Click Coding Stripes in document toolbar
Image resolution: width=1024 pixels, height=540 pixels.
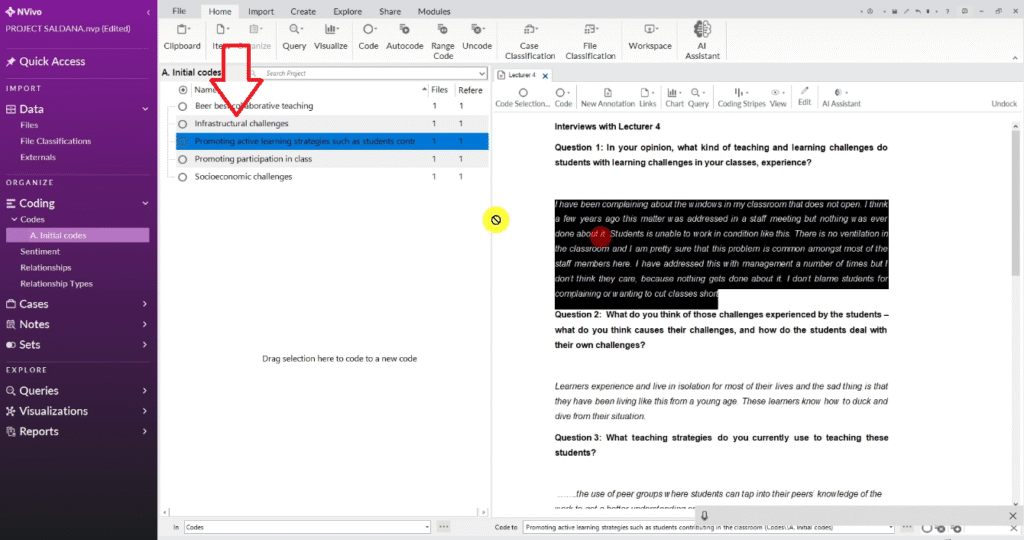point(741,96)
